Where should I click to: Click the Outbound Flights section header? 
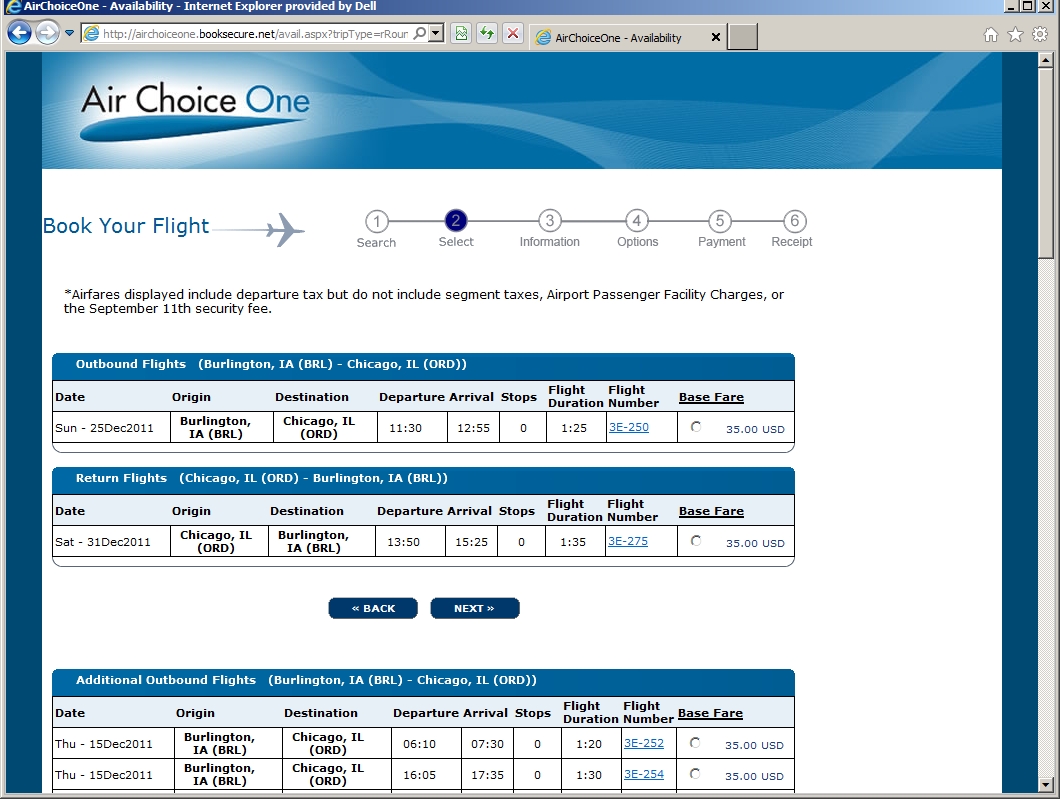tap(423, 364)
